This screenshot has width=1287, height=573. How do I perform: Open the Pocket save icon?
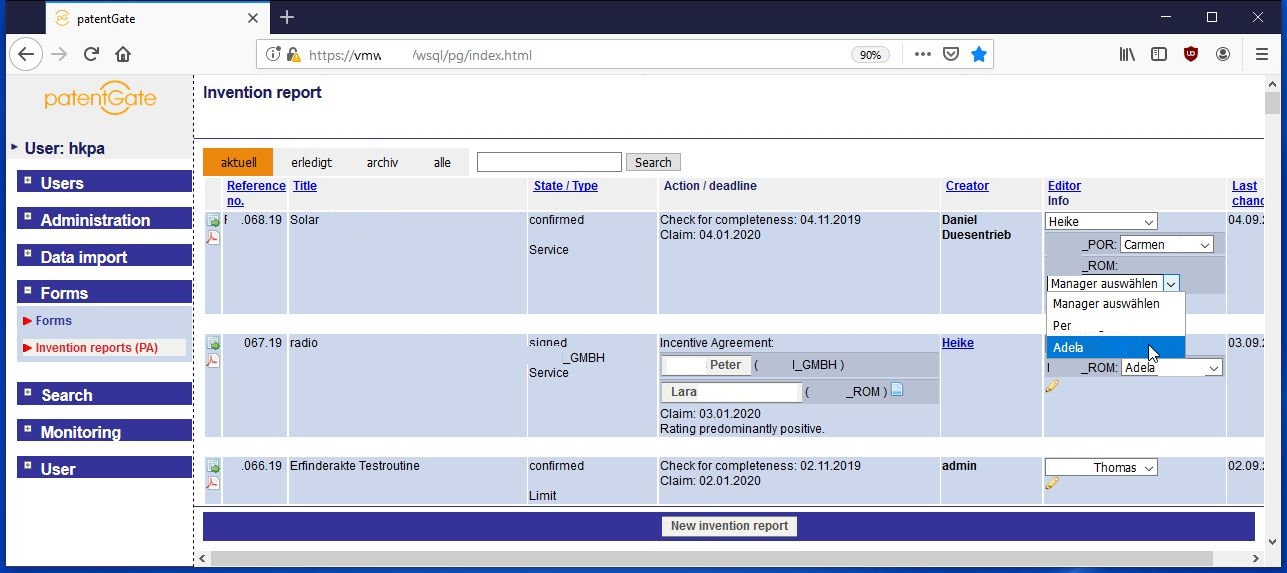952,54
